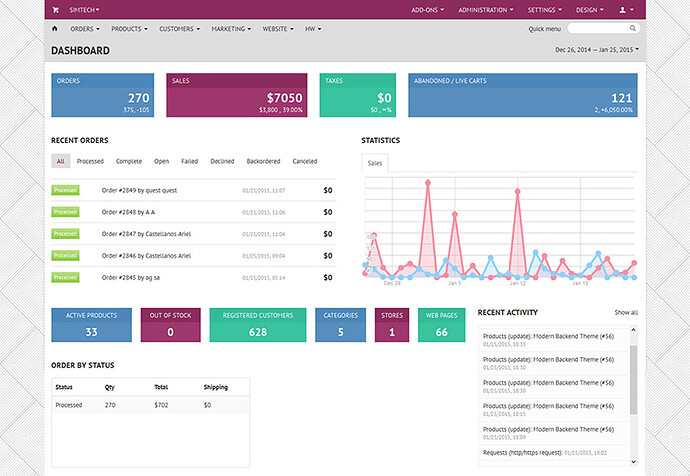Select the All orders filter tab
The image size is (690, 476).
60,161
